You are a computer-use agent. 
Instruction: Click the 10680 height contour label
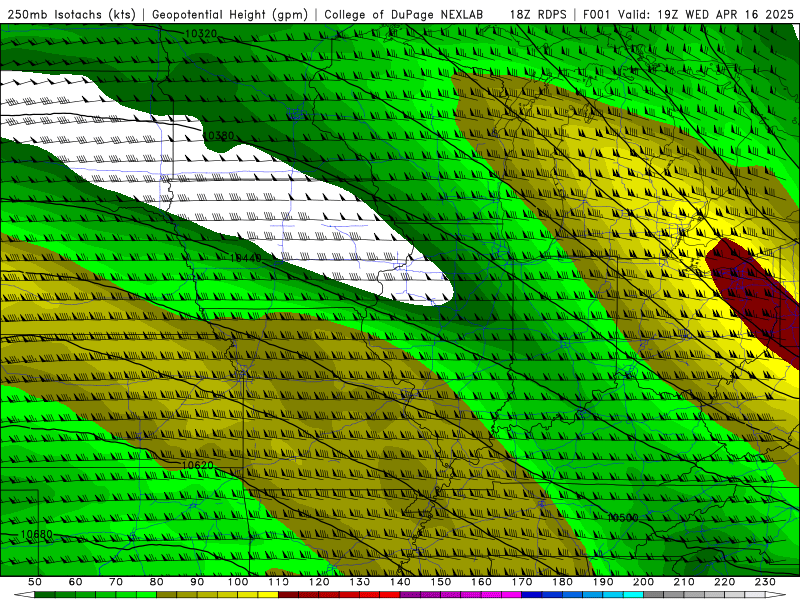coord(36,535)
